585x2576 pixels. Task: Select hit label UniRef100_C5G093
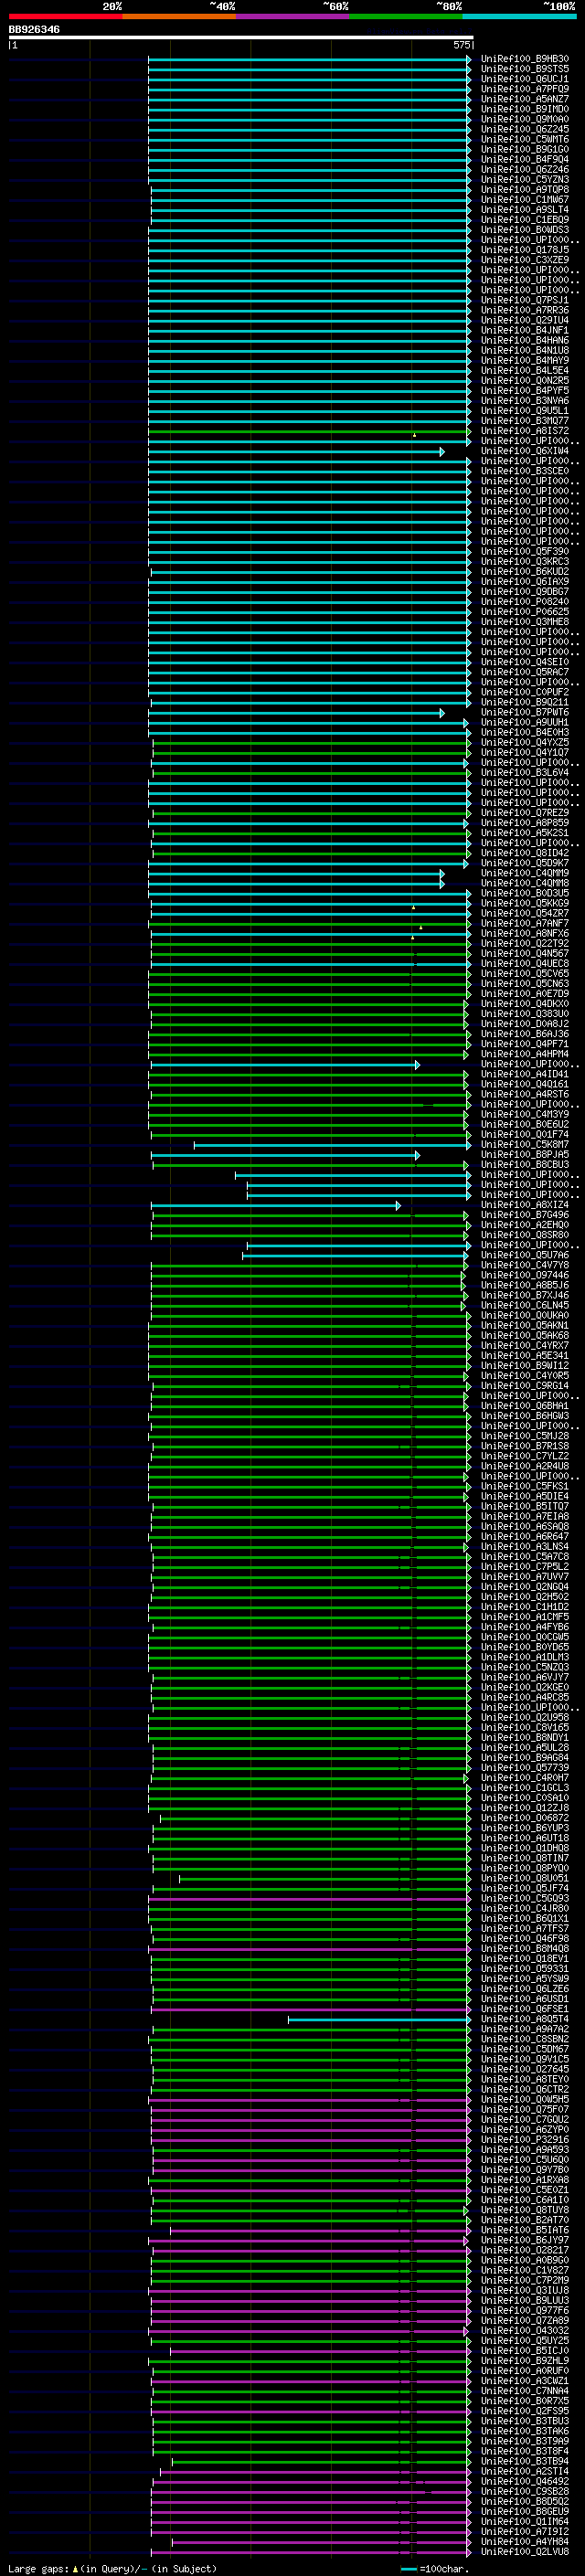[x=525, y=1898]
